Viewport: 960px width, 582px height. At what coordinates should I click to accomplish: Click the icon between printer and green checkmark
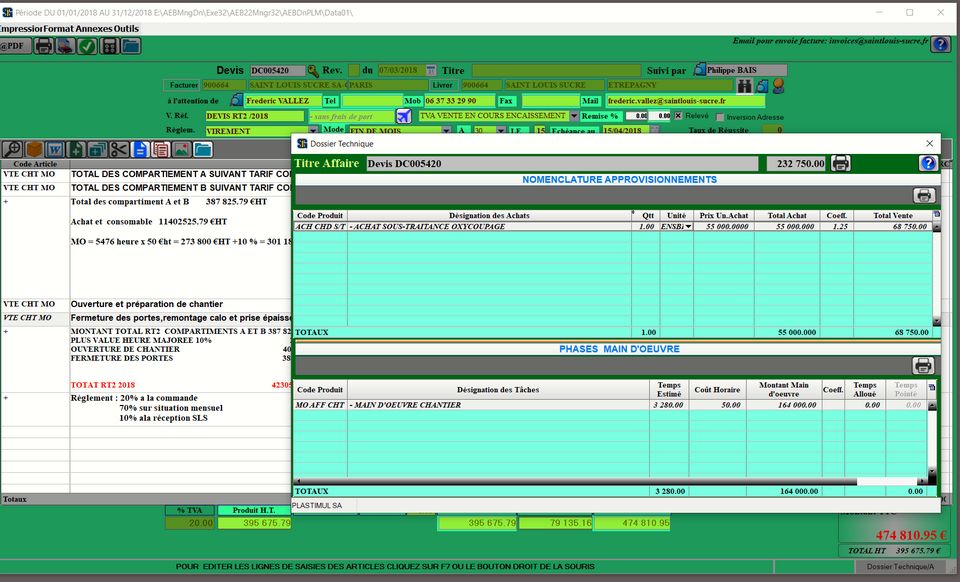pos(66,46)
